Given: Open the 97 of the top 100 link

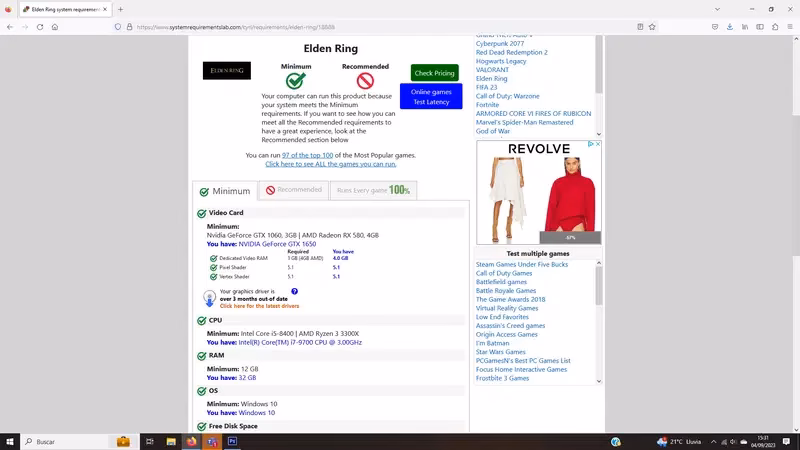Looking at the screenshot, I should 307,155.
